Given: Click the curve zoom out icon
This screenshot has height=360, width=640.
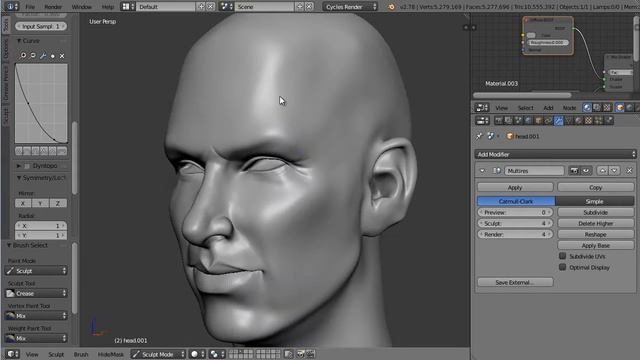Looking at the screenshot, I should pyautogui.click(x=33, y=56).
